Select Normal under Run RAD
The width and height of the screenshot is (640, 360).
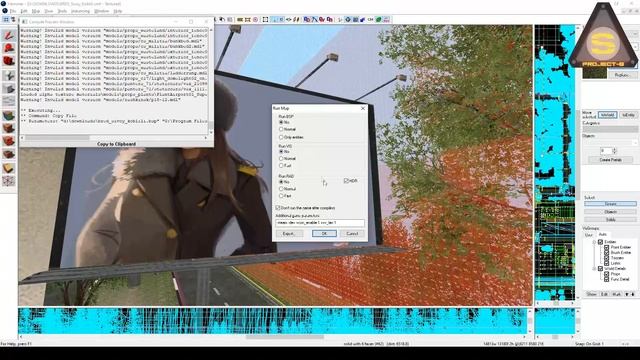point(281,189)
